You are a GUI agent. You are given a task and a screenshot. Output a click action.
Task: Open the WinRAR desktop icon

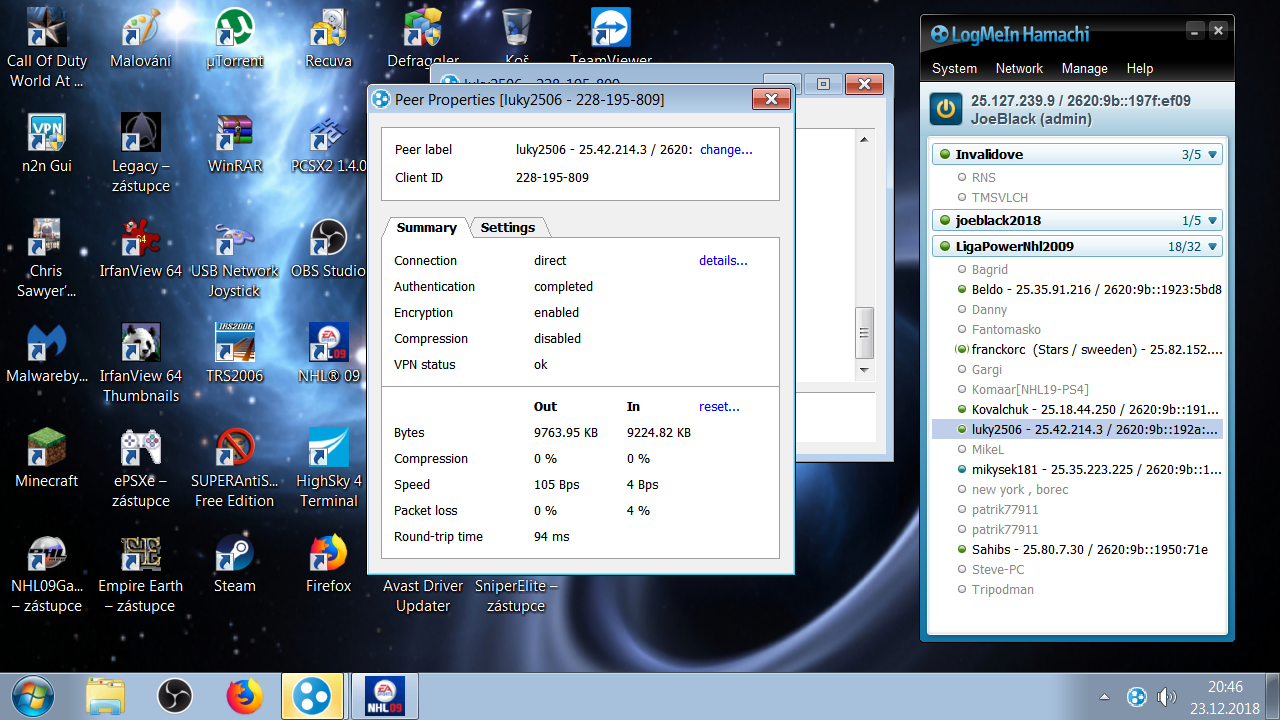235,142
